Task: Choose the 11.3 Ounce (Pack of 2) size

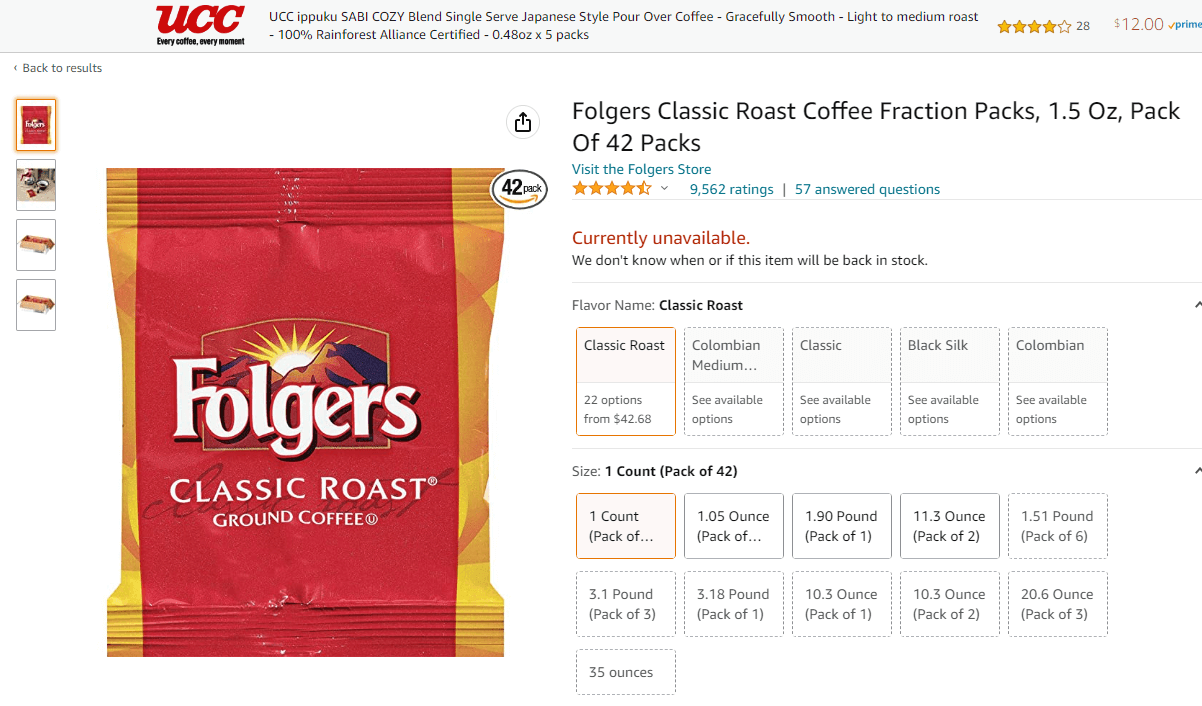Action: tap(950, 525)
